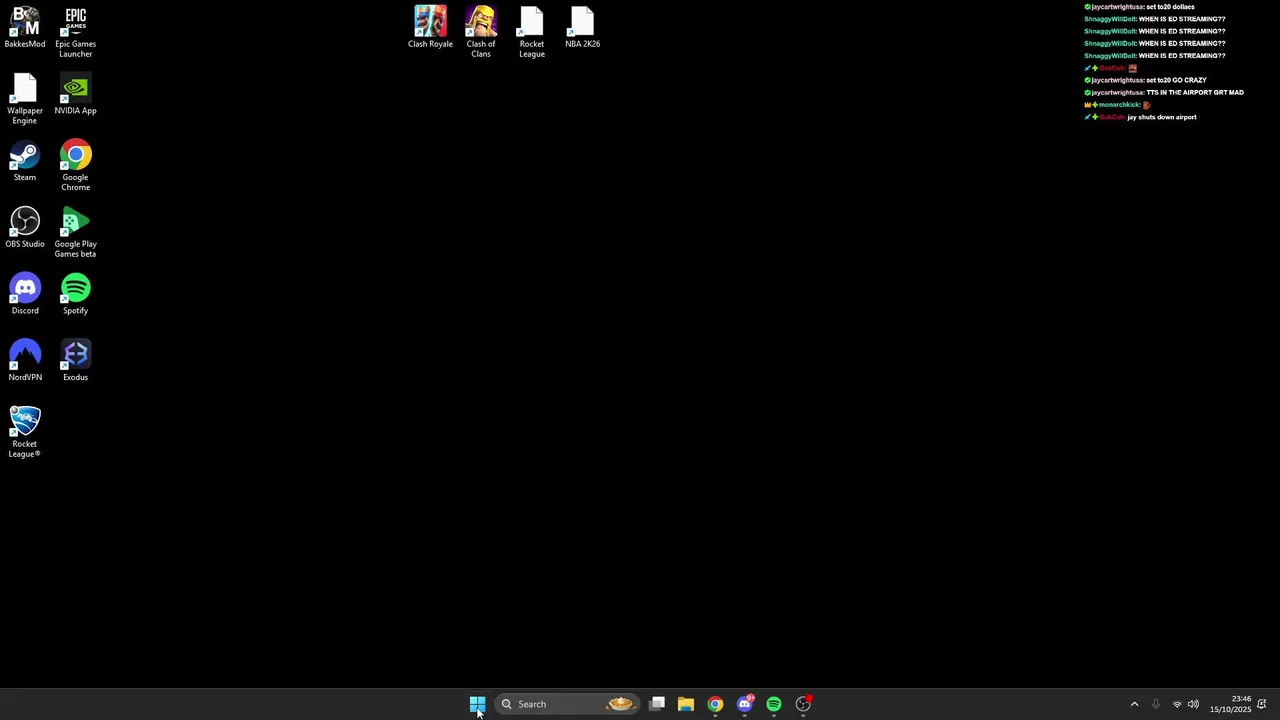Click the taskbar Search box
The image size is (1280, 720).
(568, 704)
